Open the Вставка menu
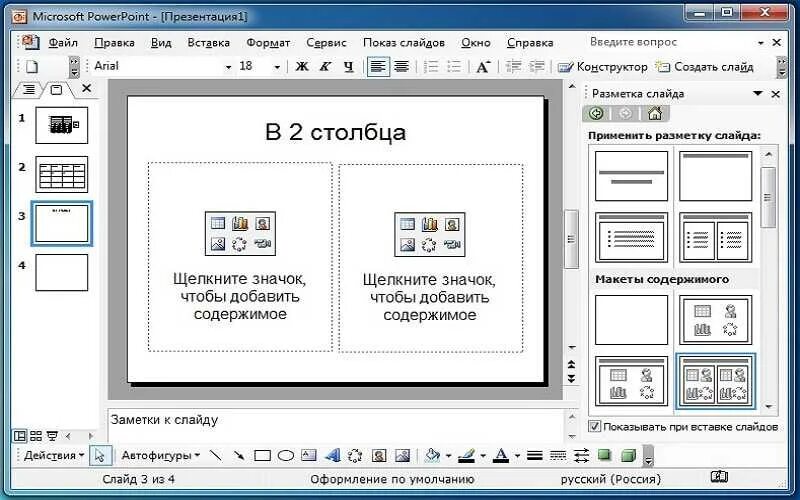Screen dimensions: 800x500 point(208,43)
